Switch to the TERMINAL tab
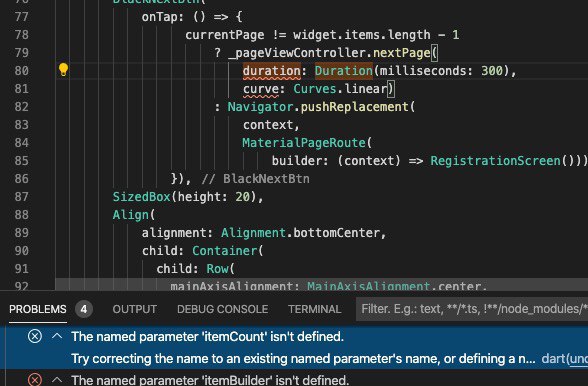Screen dimensions: 588x386 [x=315, y=309]
